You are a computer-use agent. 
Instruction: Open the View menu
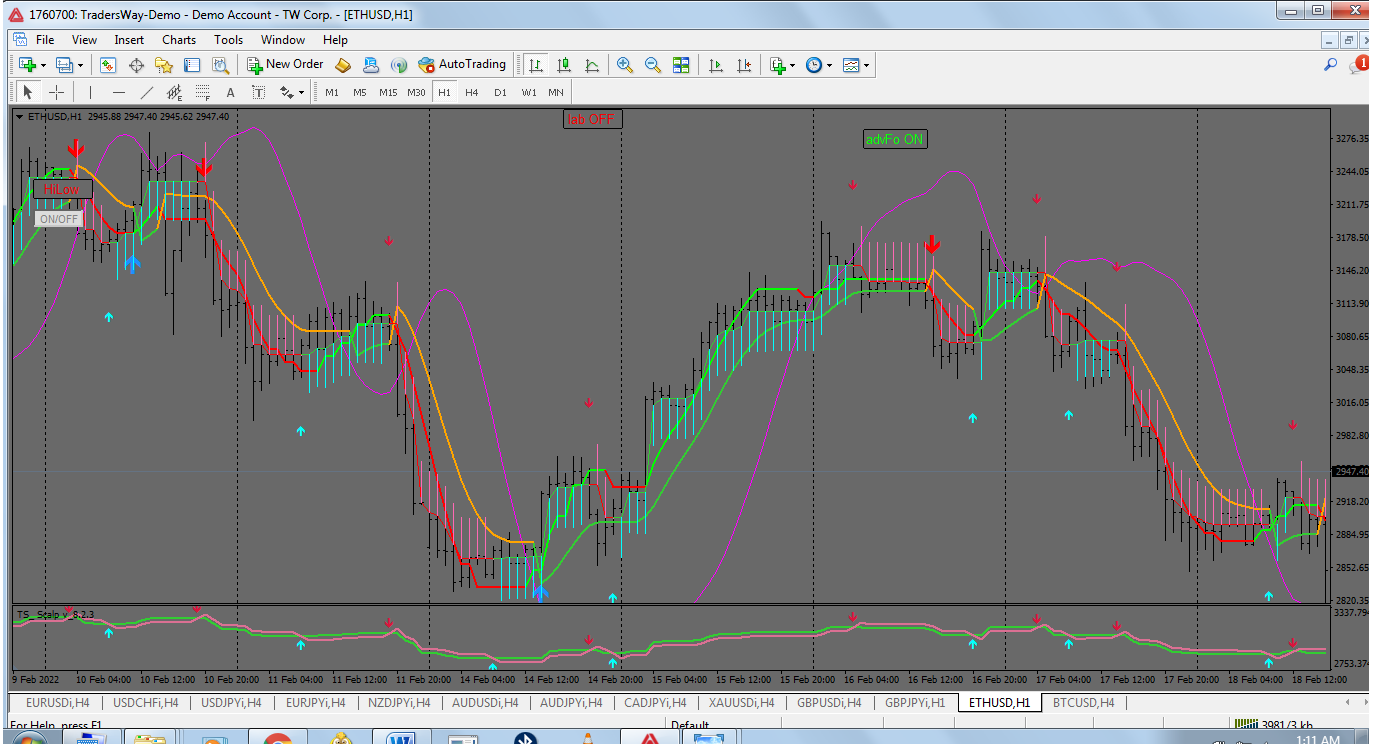click(x=84, y=40)
